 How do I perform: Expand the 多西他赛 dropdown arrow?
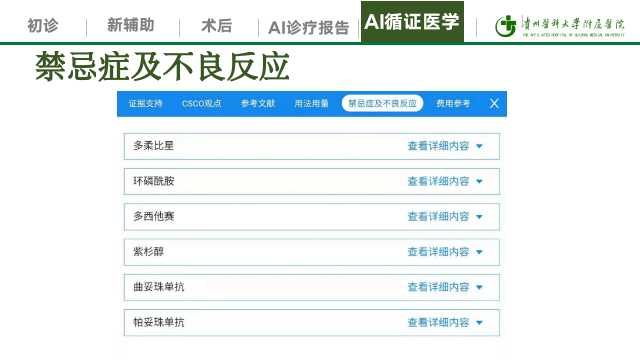pos(480,217)
